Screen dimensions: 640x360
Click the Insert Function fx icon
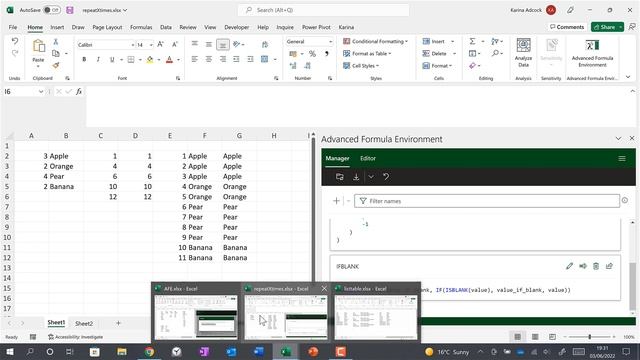(x=79, y=91)
